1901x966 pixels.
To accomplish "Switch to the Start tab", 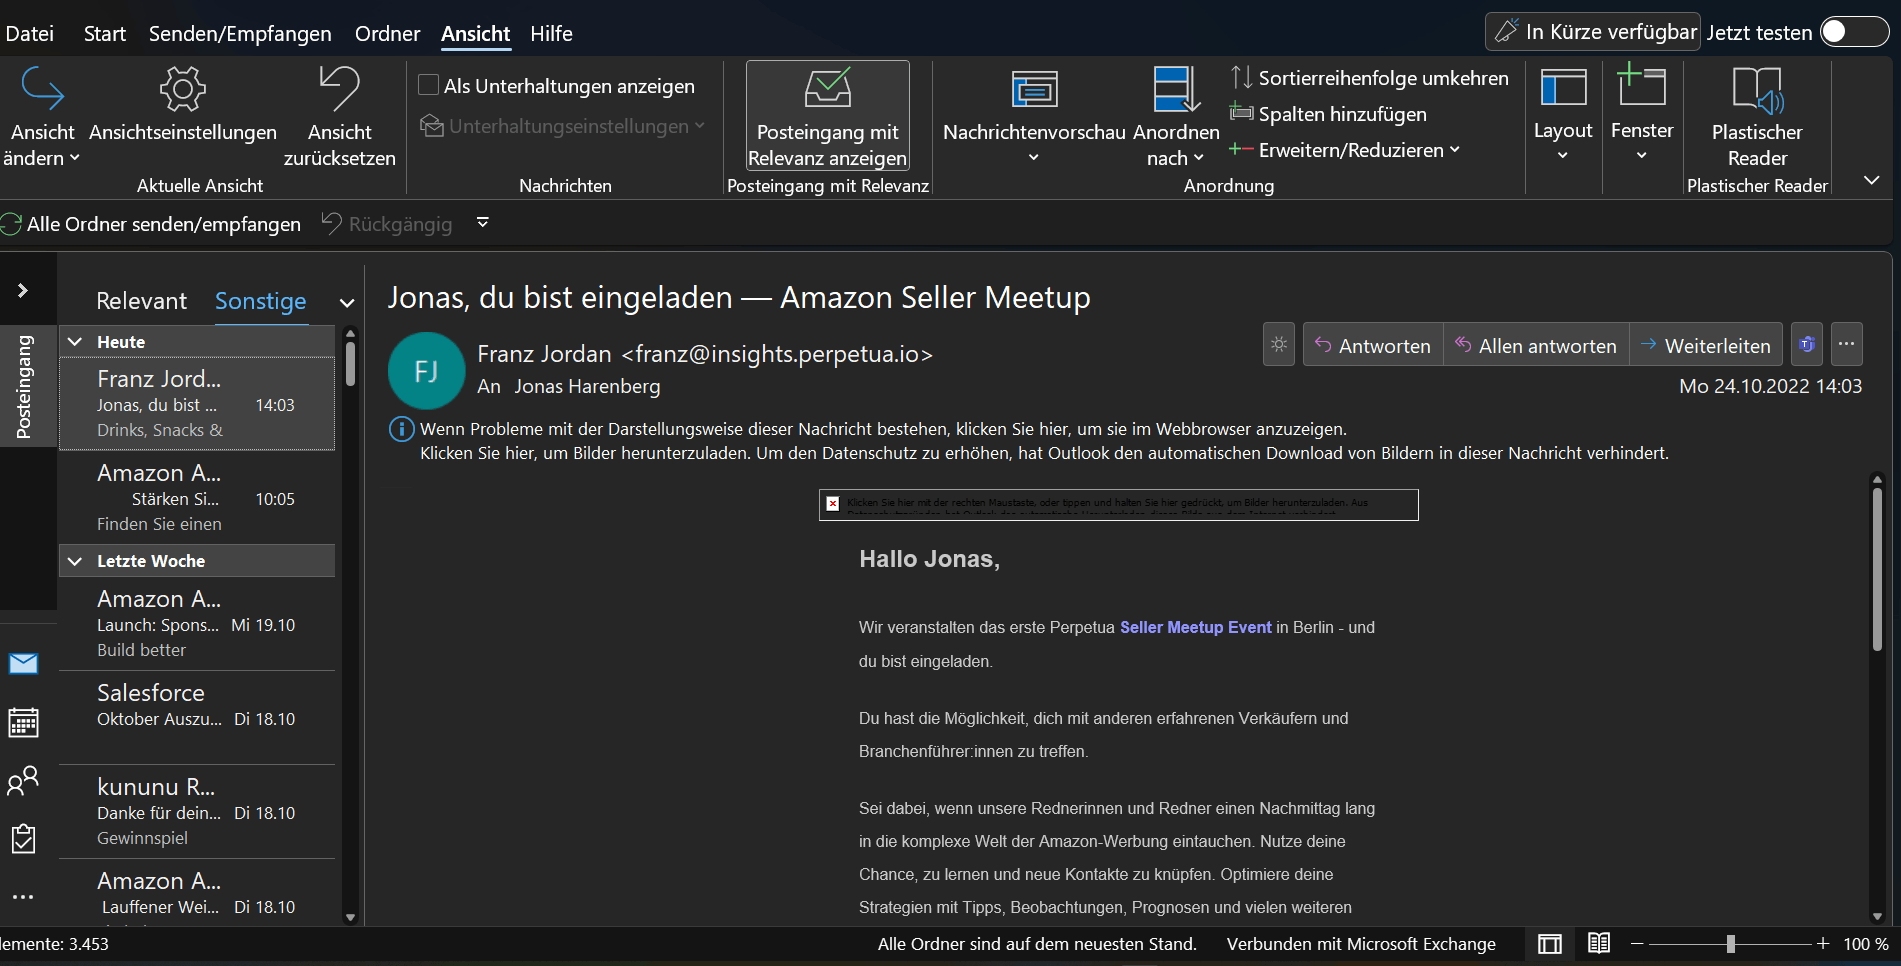I will (105, 34).
